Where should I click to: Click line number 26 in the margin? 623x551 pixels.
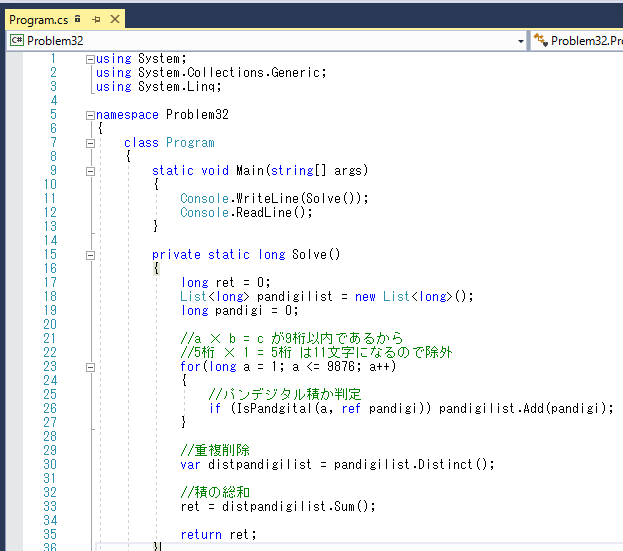(50, 408)
